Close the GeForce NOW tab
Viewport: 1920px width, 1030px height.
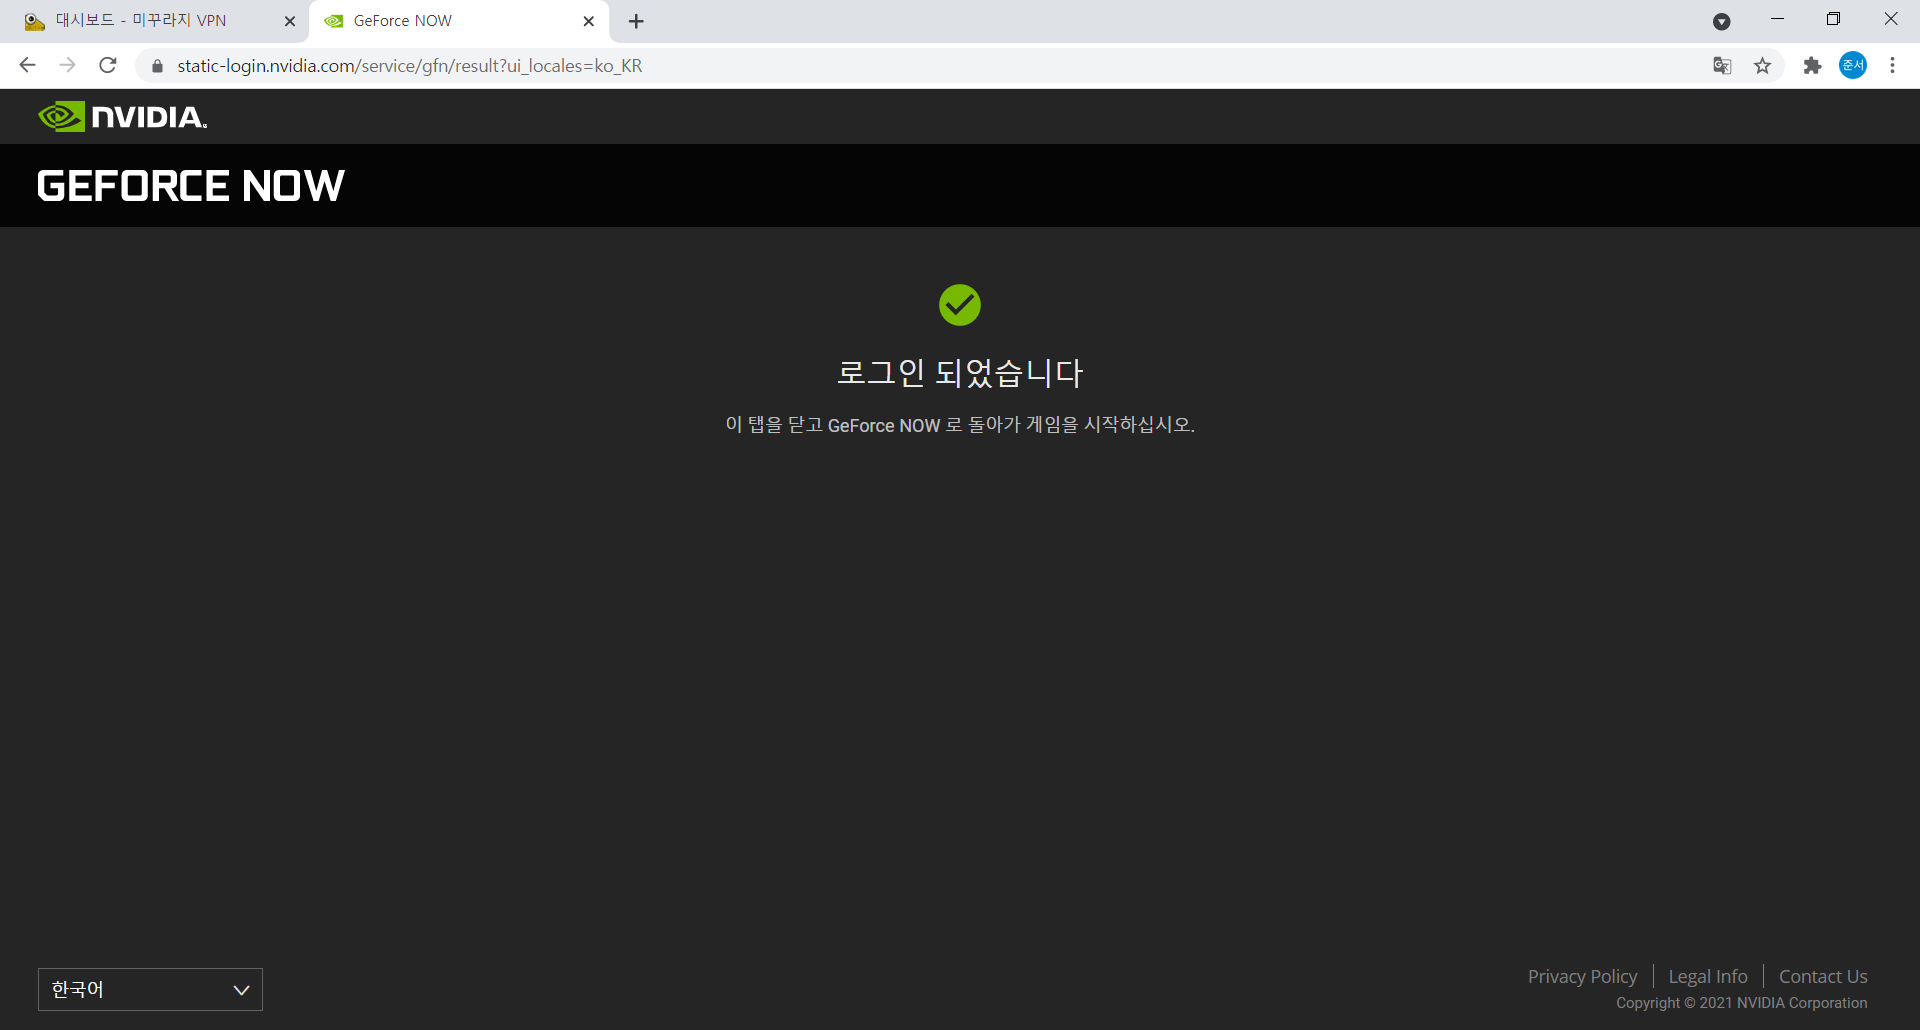(588, 21)
